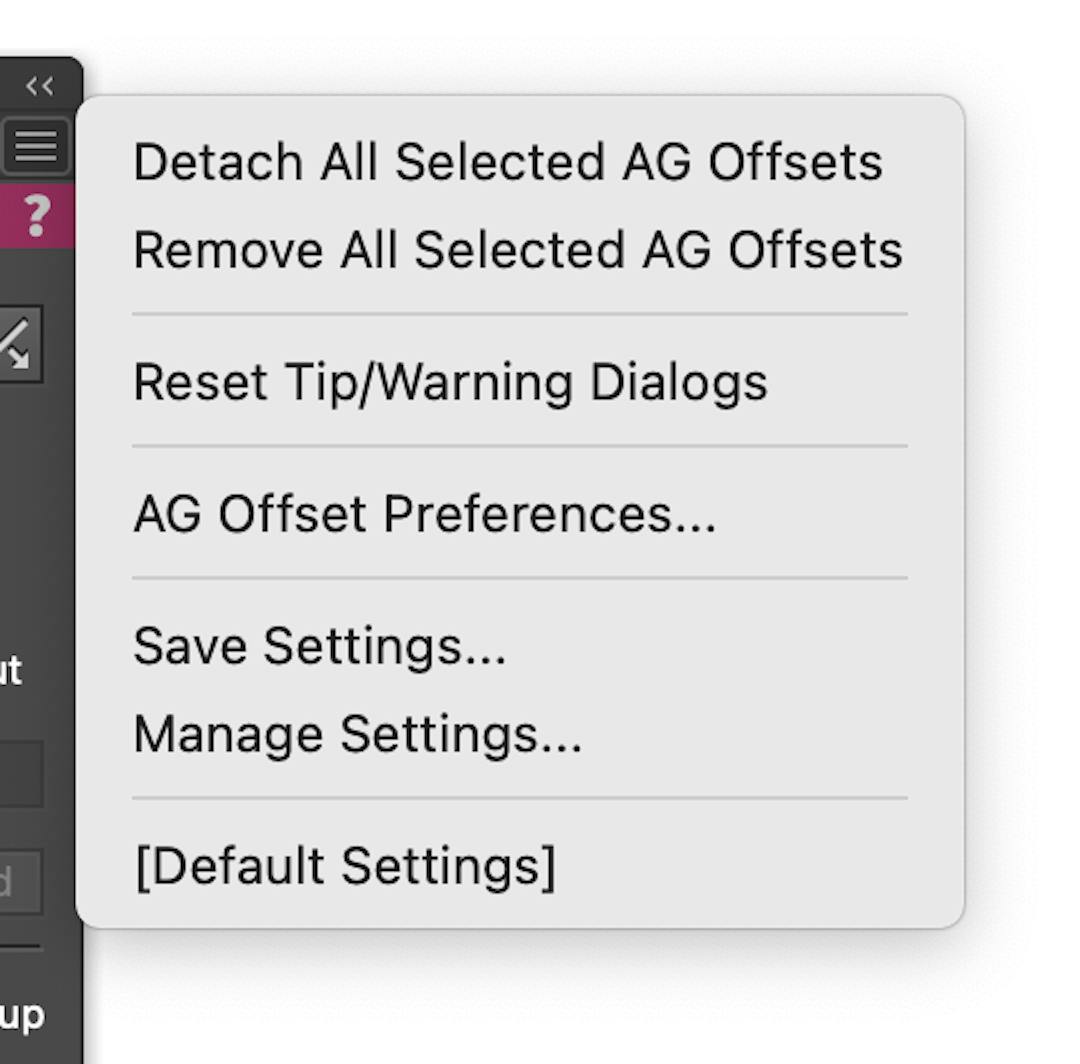Detach selected offsets via the top menu entry
Image resolution: width=1080 pixels, height=1064 pixels.
pos(508,161)
